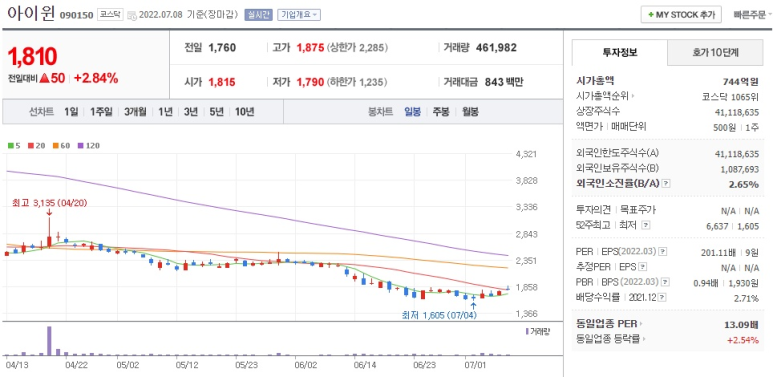This screenshot has height=377, width=773.
Task: Click the tall volume bar near 04/20
Action: tap(49, 341)
